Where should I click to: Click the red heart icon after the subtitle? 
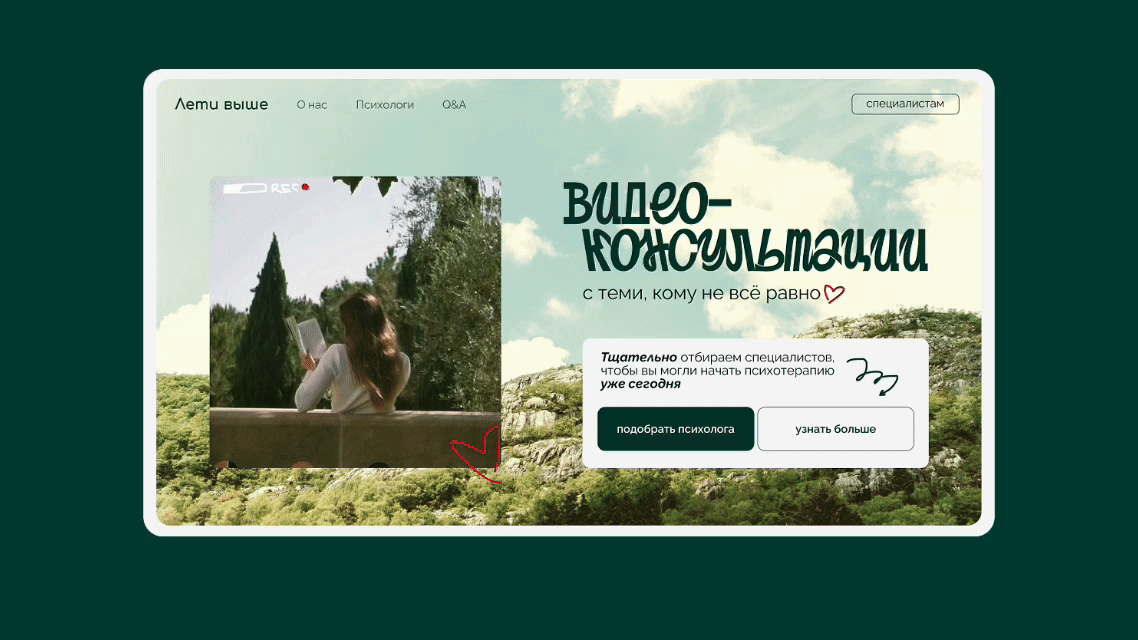(x=834, y=294)
